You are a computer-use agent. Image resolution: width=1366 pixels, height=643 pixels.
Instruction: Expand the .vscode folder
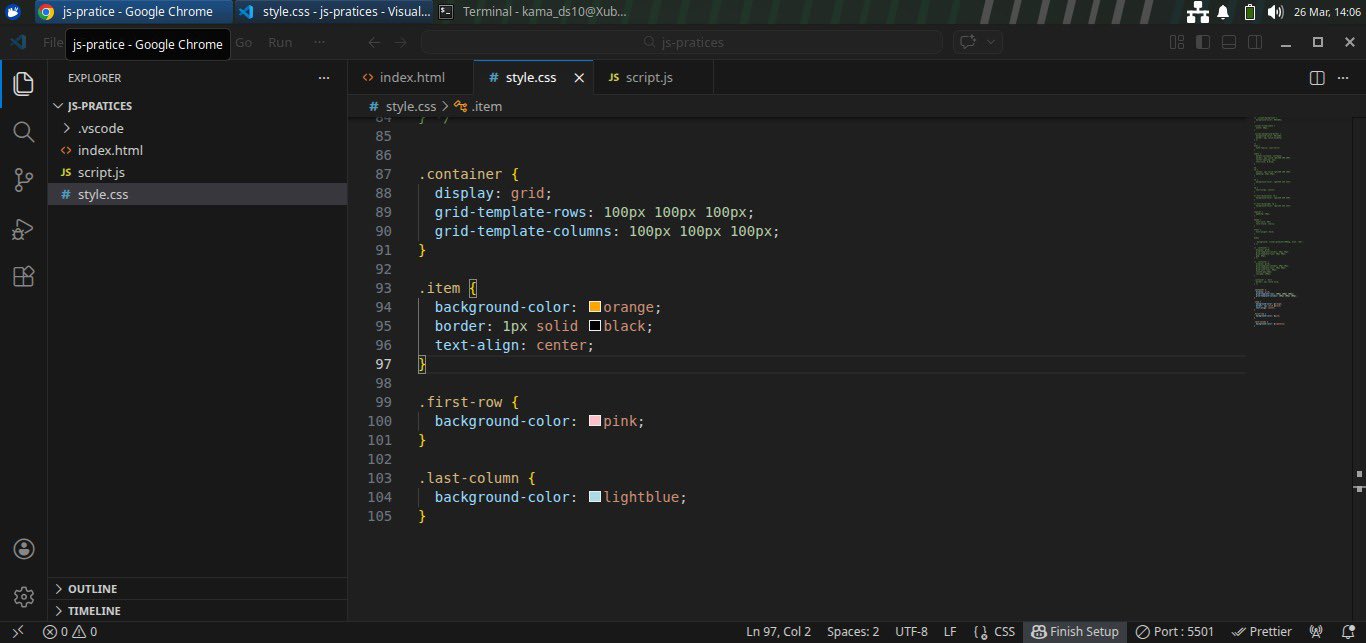point(100,128)
